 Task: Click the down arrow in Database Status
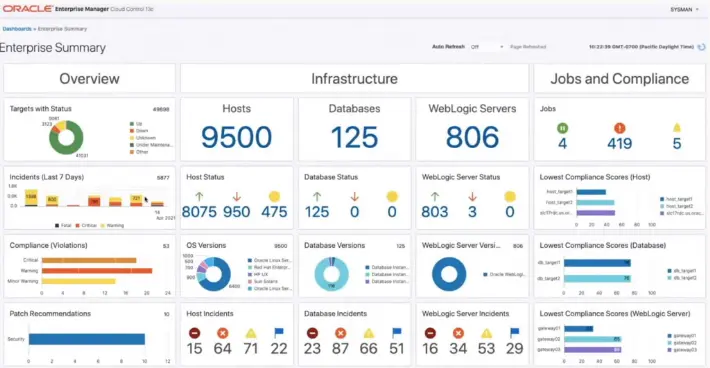click(x=355, y=196)
